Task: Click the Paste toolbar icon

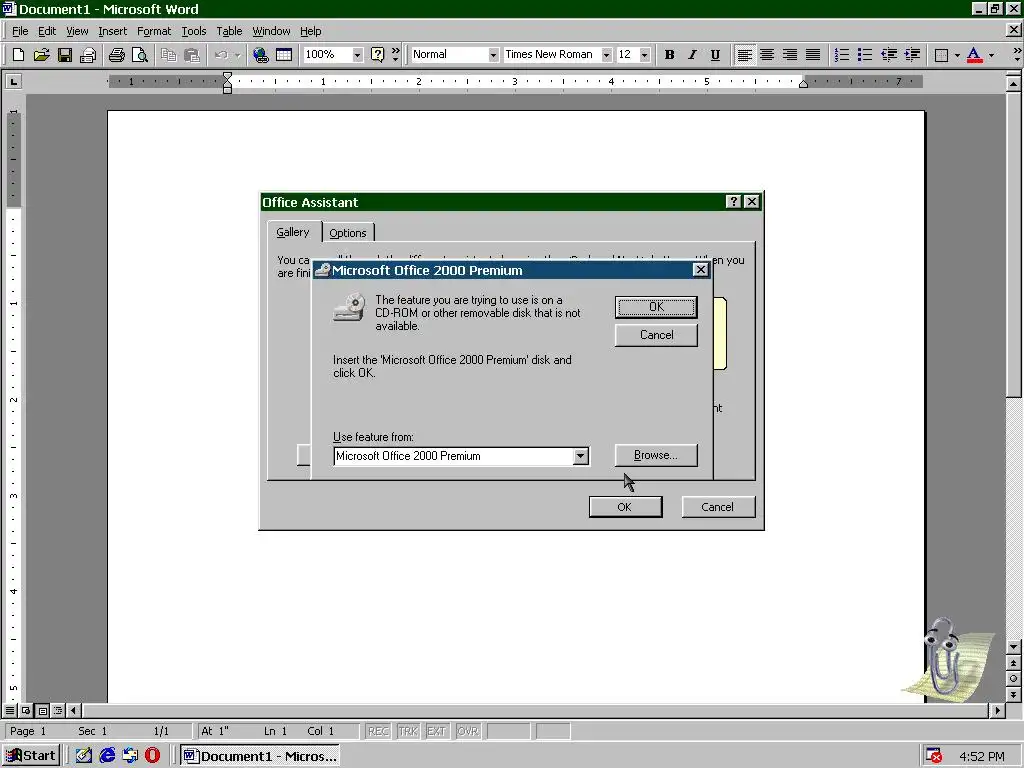Action: coord(191,55)
